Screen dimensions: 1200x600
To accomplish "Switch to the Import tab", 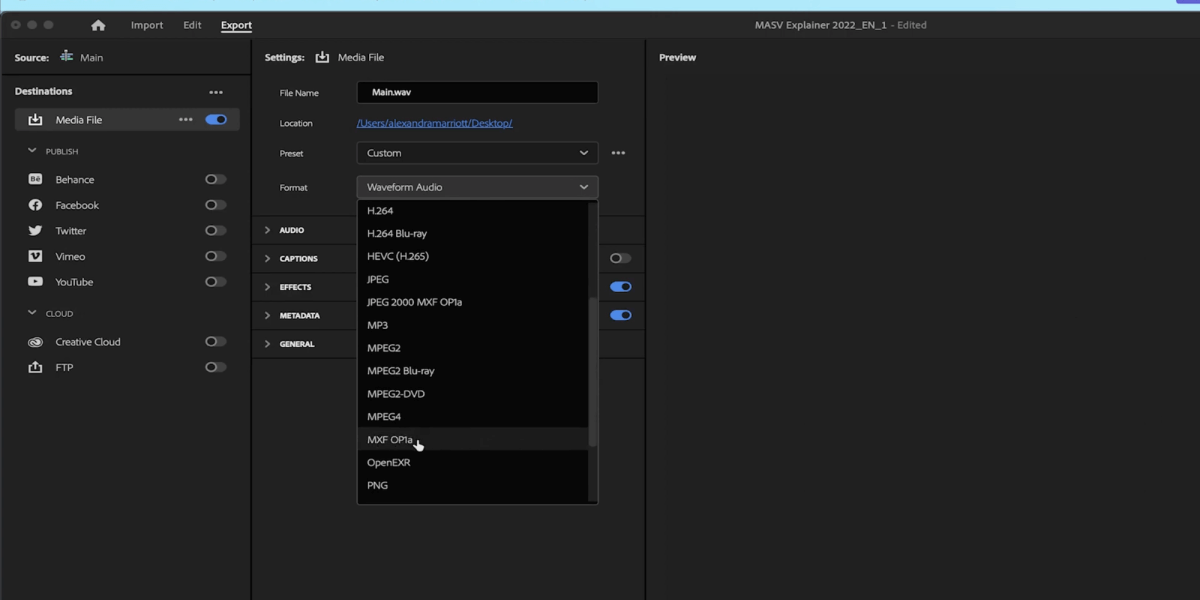I will coord(147,25).
